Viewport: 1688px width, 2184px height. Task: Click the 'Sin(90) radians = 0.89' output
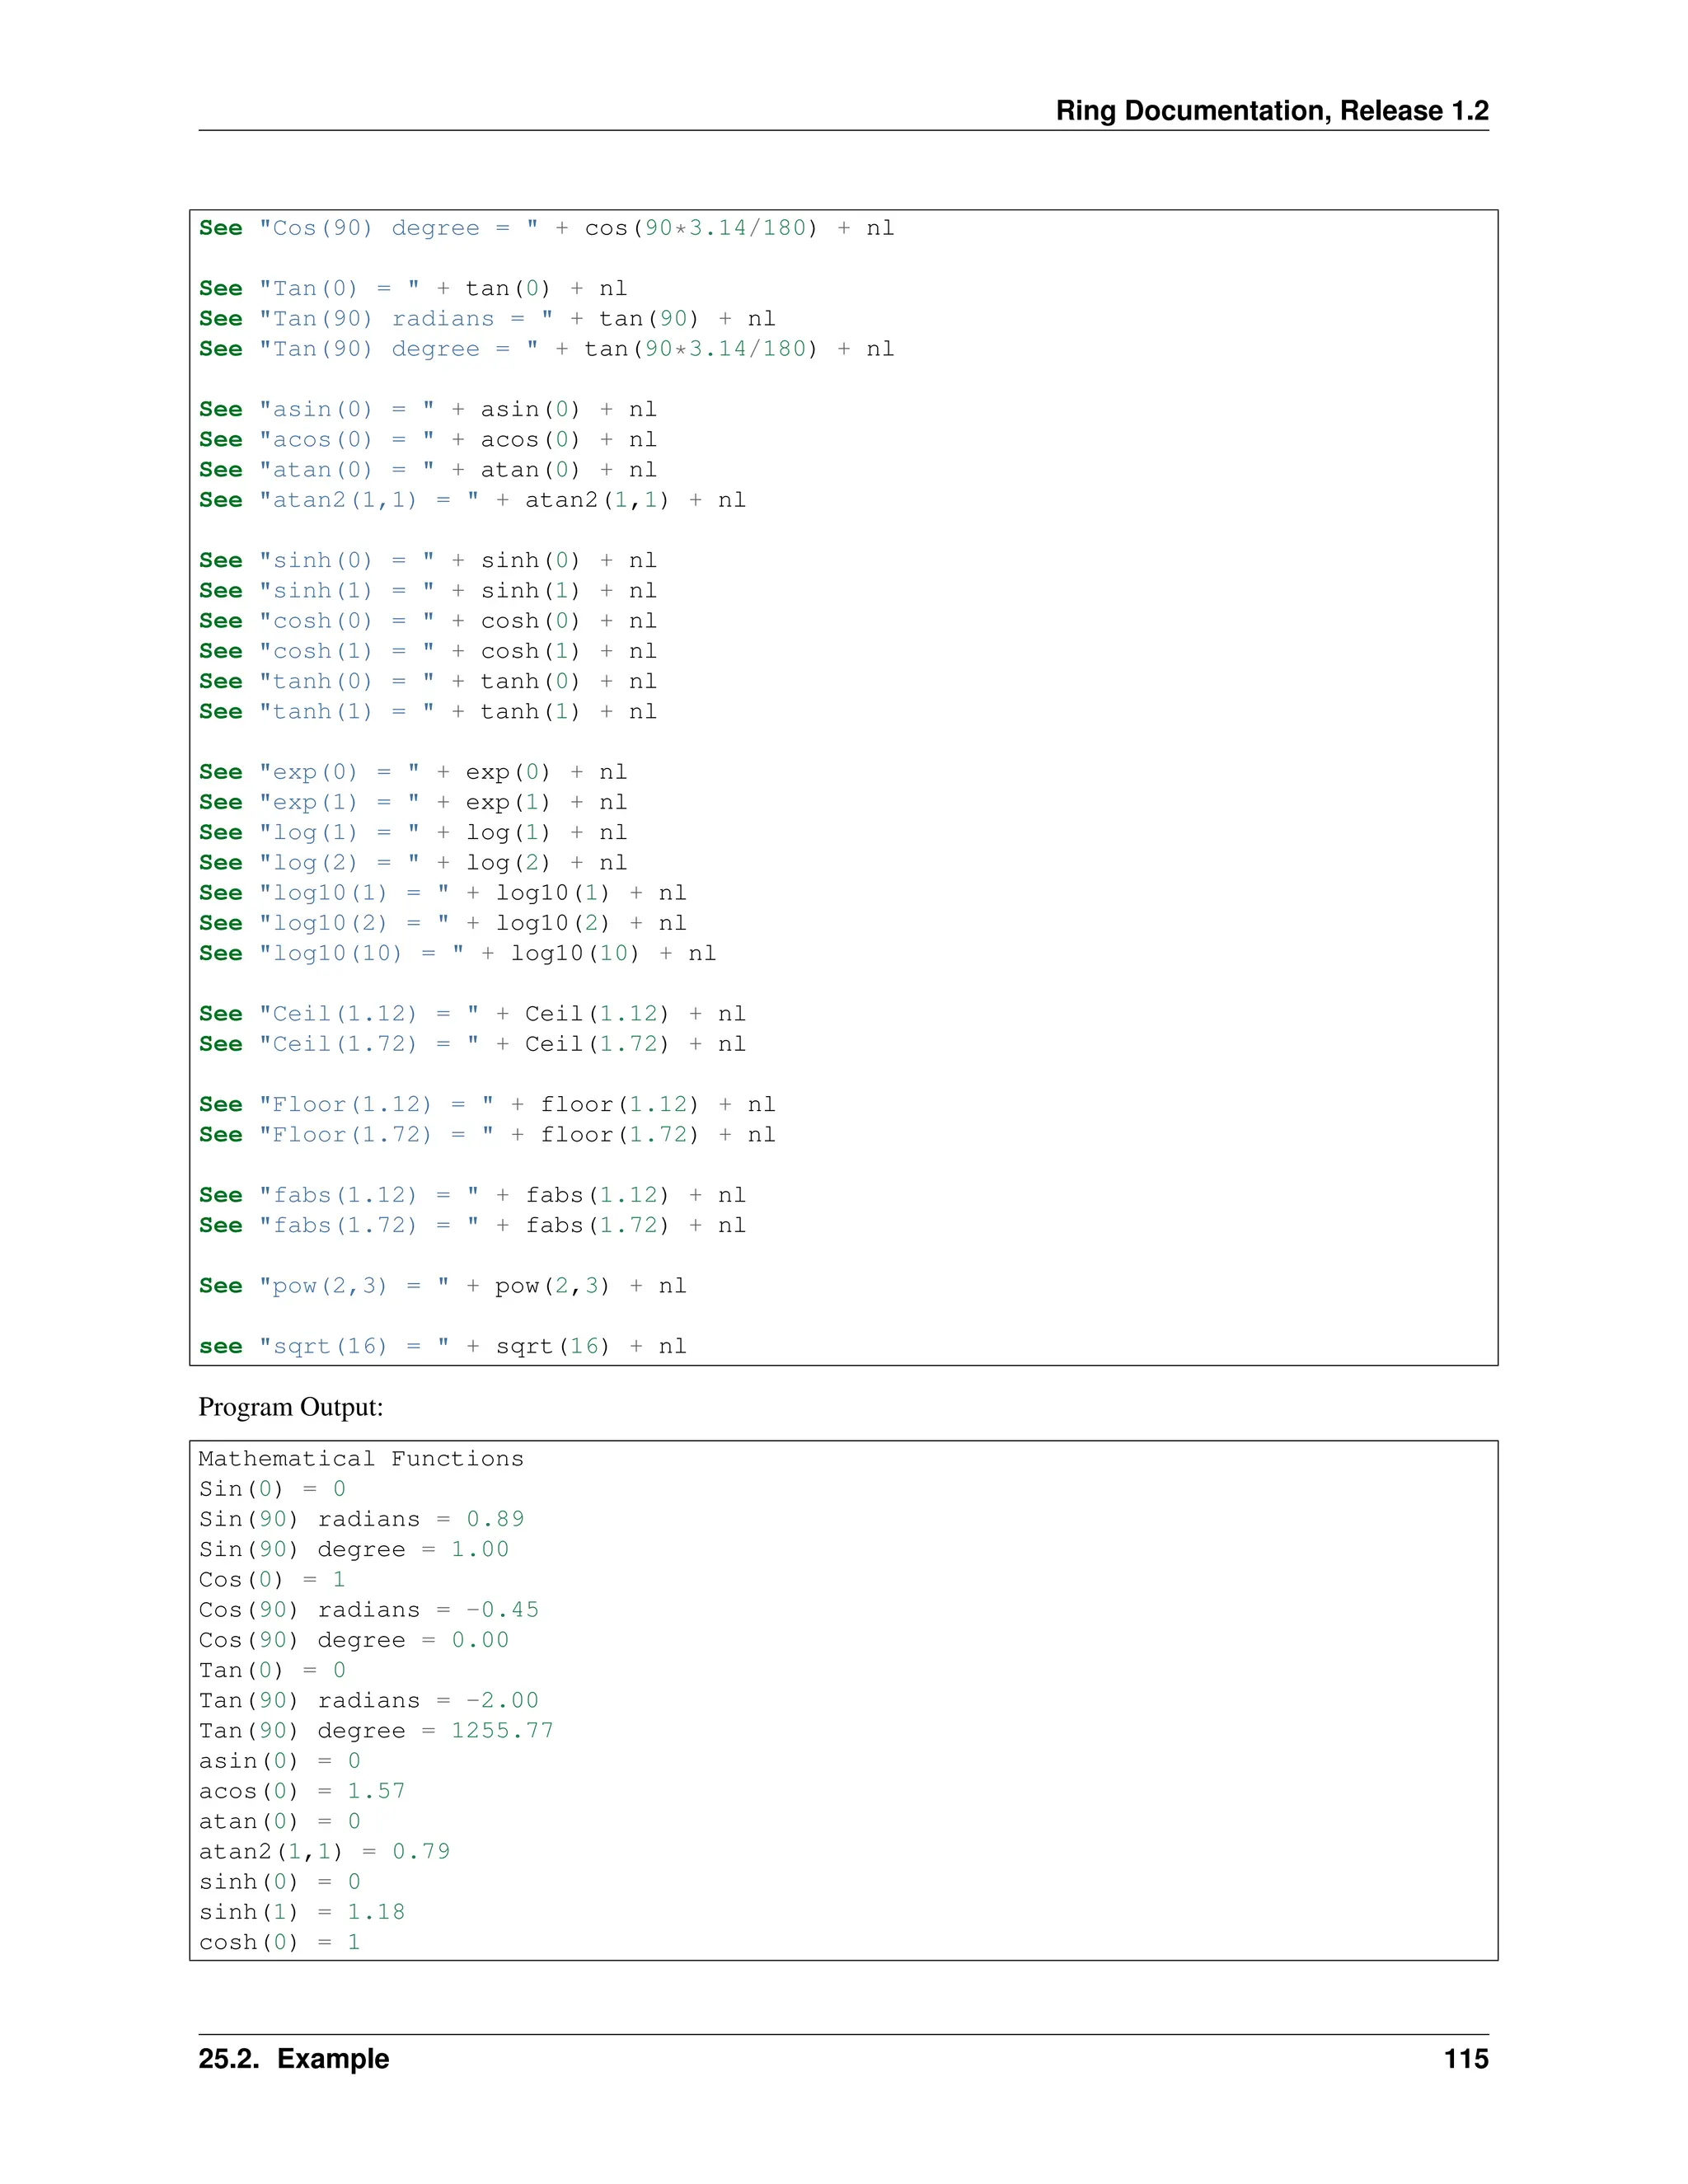(360, 1518)
